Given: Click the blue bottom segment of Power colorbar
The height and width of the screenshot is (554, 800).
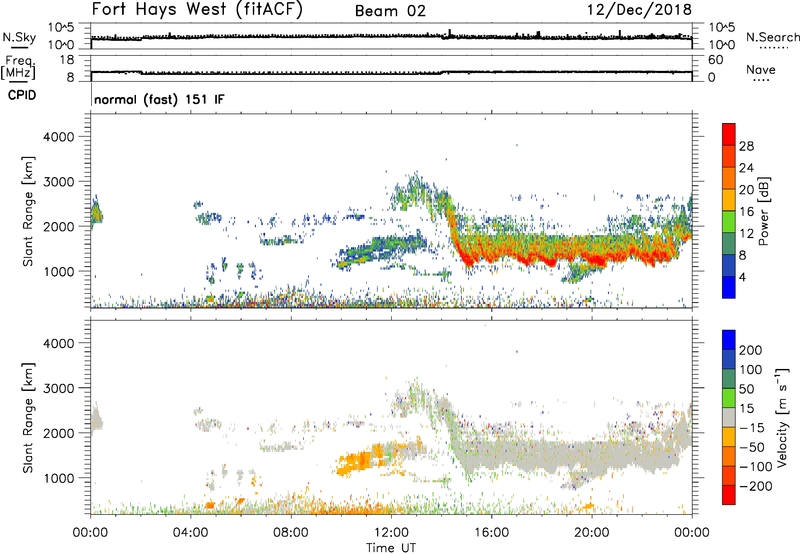Looking at the screenshot, I should point(729,287).
